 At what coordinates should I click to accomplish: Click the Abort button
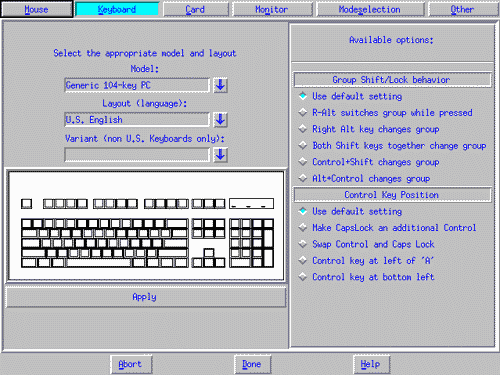pos(131,364)
